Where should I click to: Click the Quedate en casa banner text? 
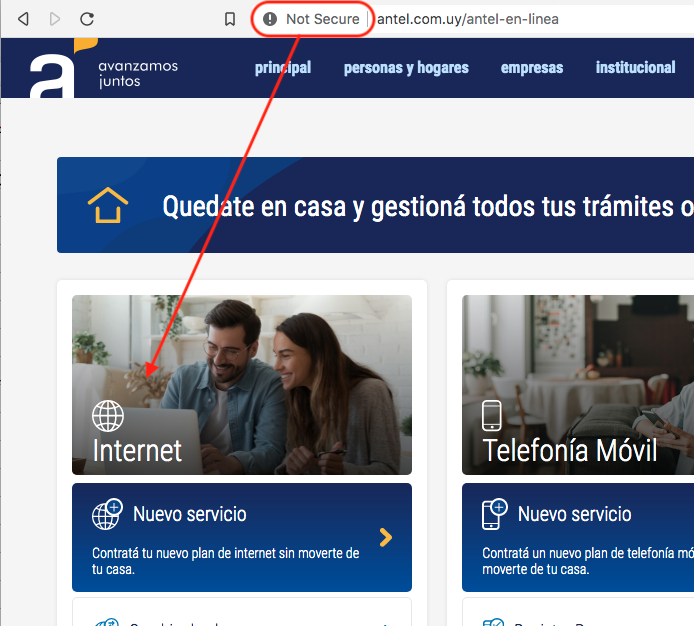428,207
